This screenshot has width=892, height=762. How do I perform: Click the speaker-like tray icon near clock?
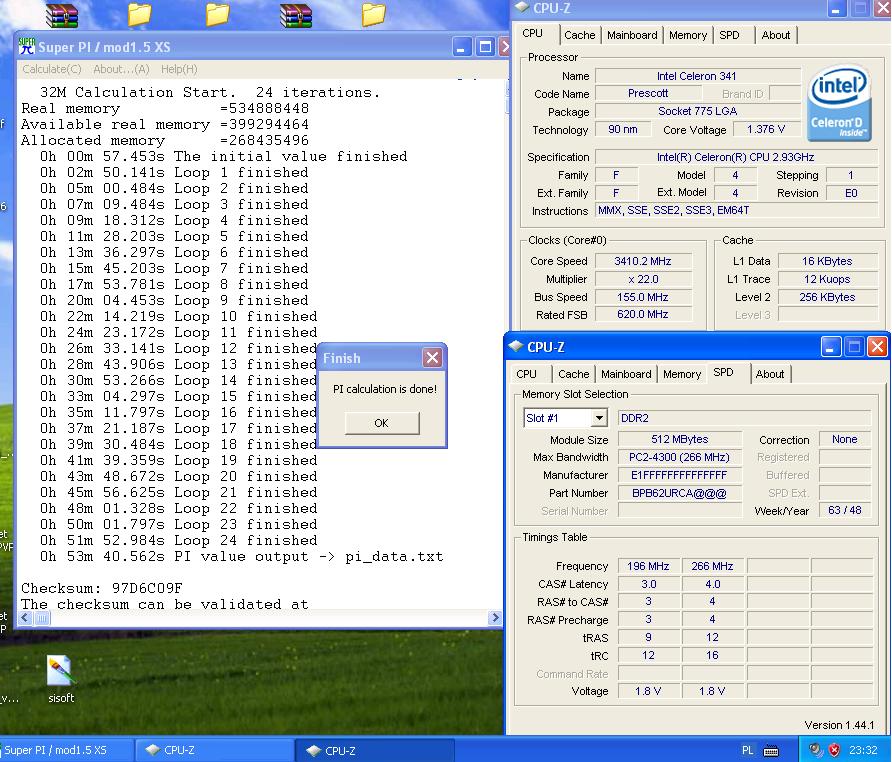pos(816,750)
